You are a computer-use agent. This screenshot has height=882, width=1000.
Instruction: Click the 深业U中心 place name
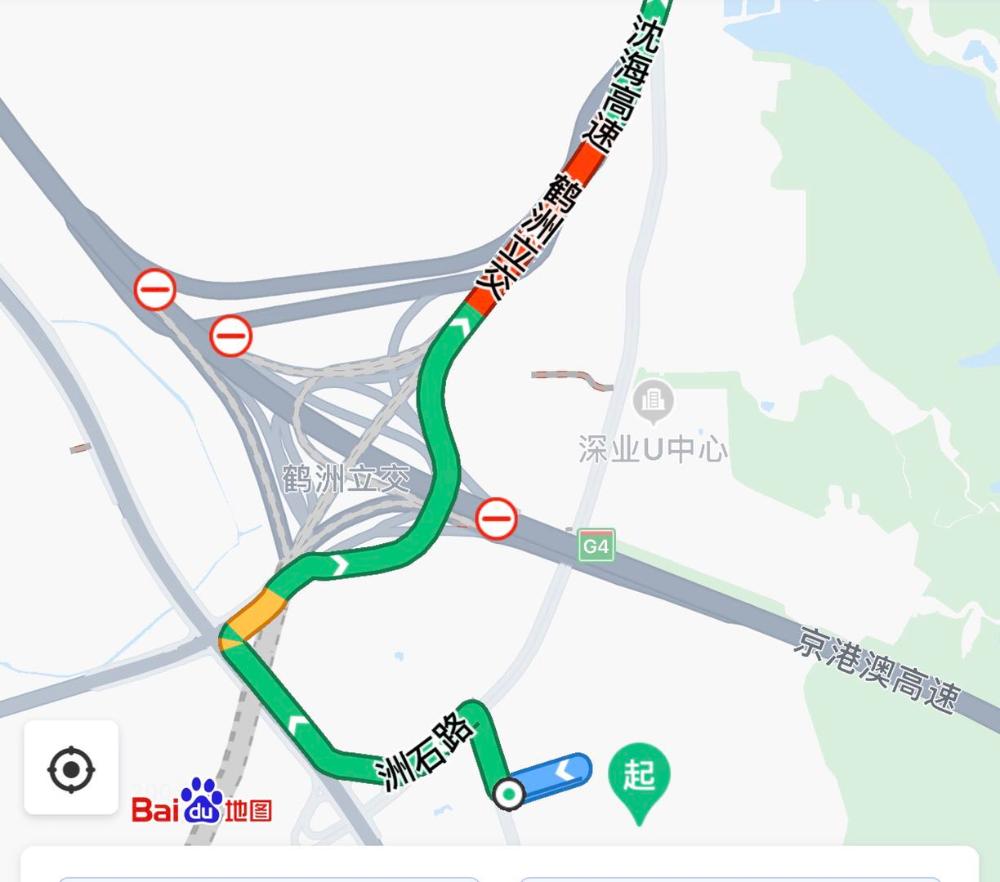click(x=653, y=449)
